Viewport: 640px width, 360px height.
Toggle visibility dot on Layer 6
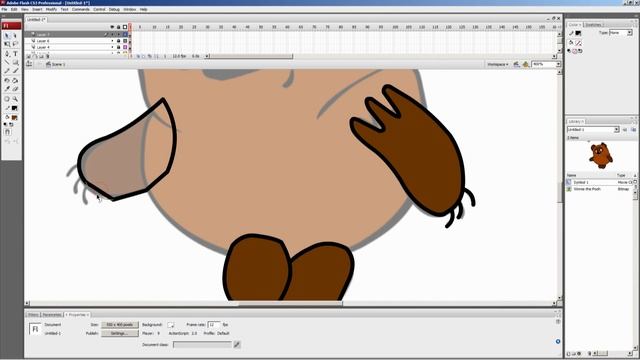point(112,41)
